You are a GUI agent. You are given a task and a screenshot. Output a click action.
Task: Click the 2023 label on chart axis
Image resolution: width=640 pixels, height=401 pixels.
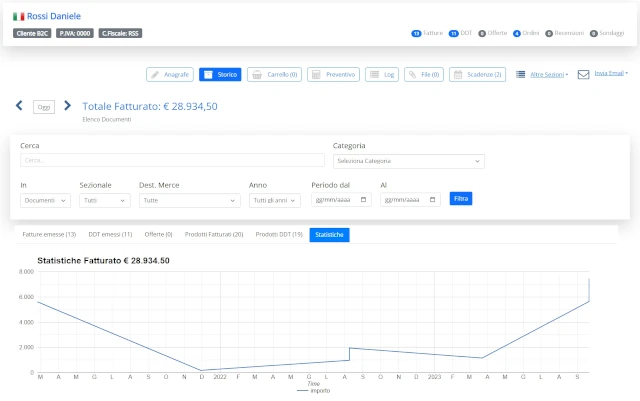(434, 377)
